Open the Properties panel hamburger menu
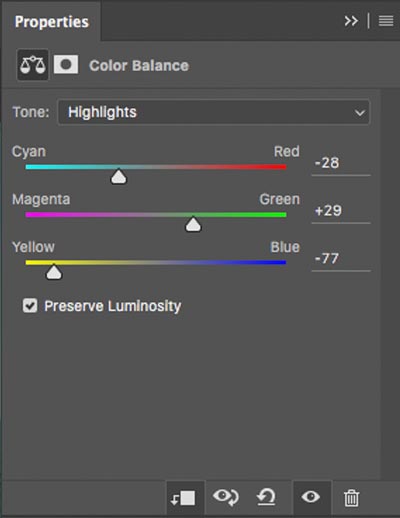 tap(386, 21)
